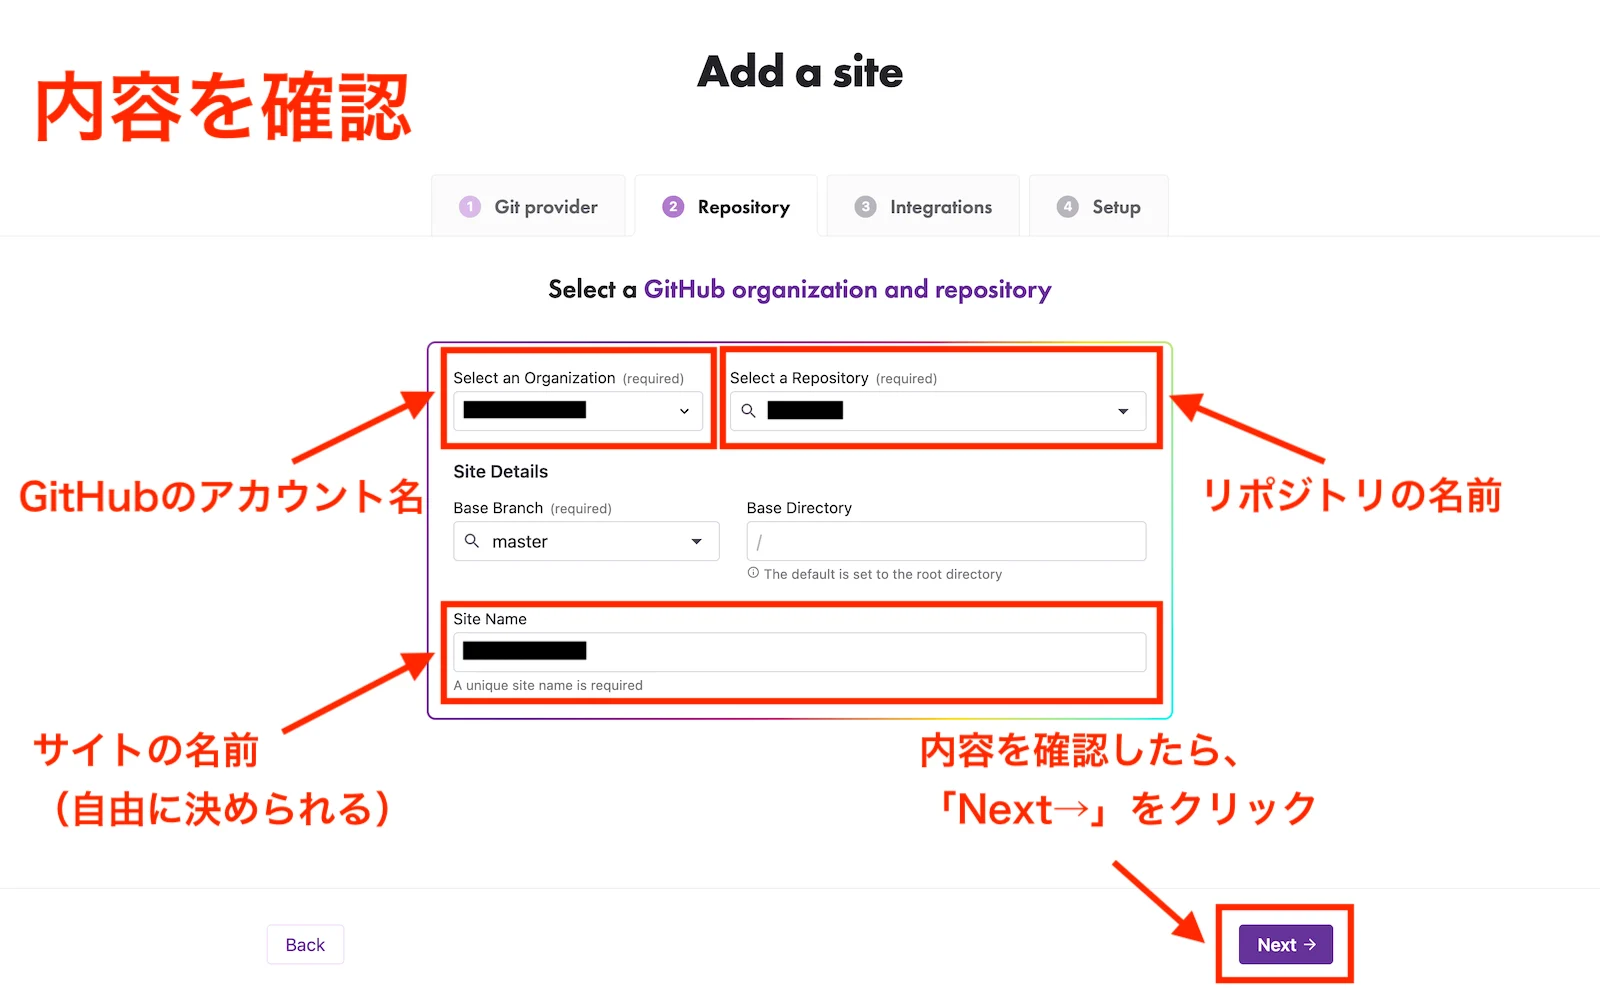Click the info icon near root directory note
The width and height of the screenshot is (1600, 1000).
(x=753, y=573)
